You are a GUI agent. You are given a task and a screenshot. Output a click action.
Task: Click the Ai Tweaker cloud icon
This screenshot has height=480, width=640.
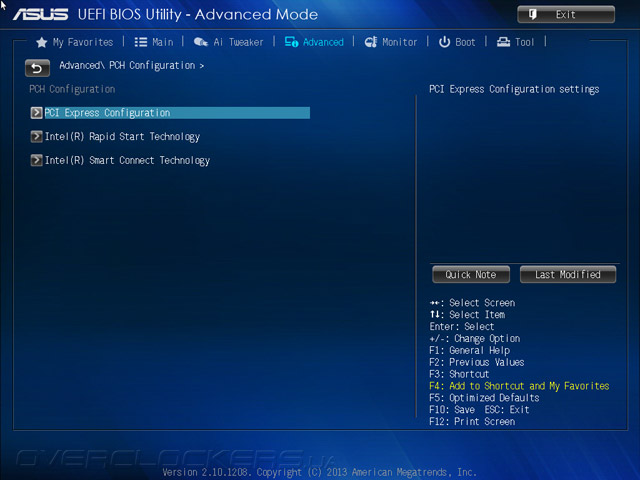click(x=200, y=42)
